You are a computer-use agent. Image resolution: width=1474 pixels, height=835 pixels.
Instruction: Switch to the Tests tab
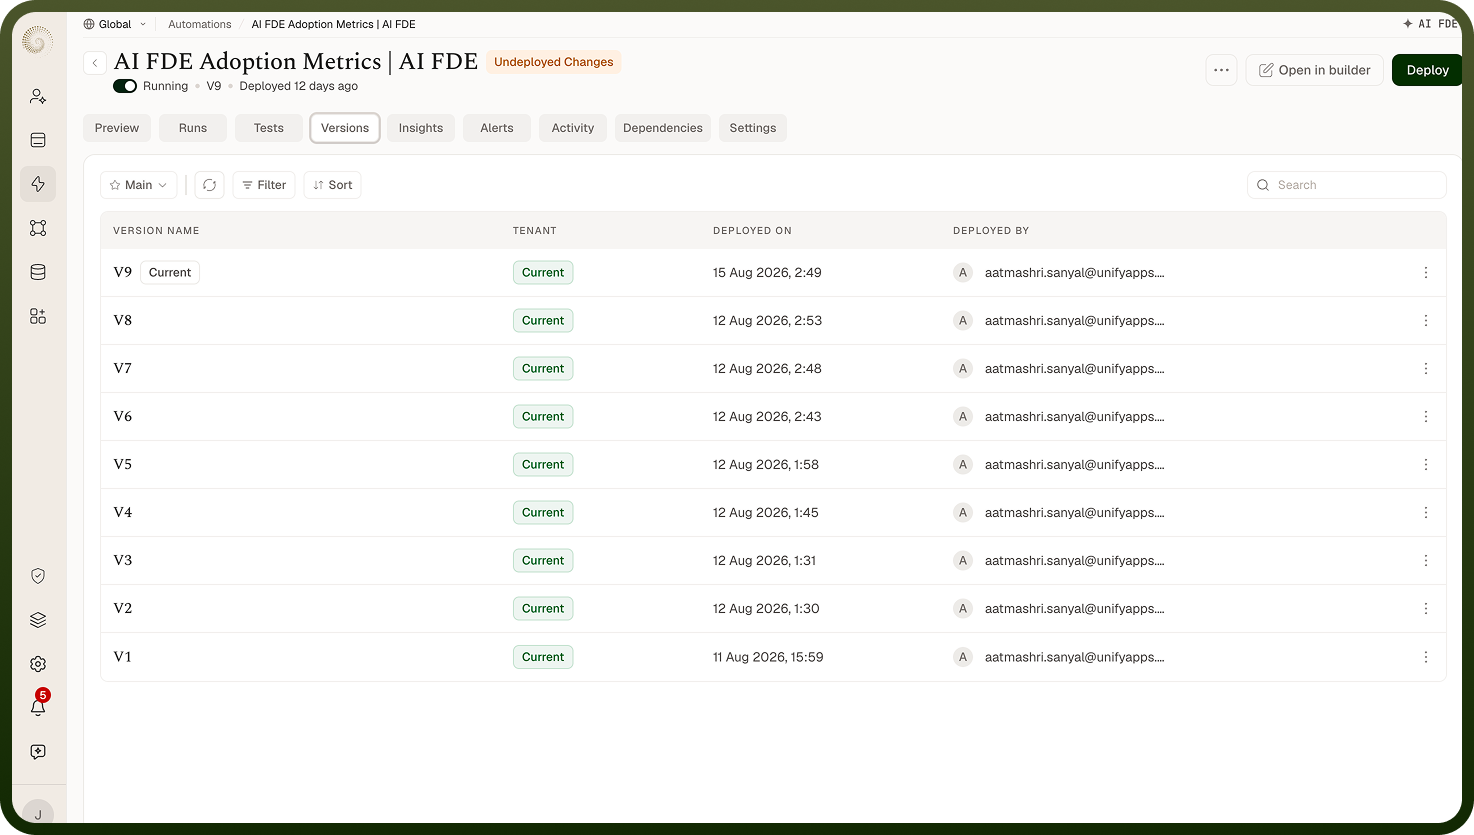click(269, 128)
